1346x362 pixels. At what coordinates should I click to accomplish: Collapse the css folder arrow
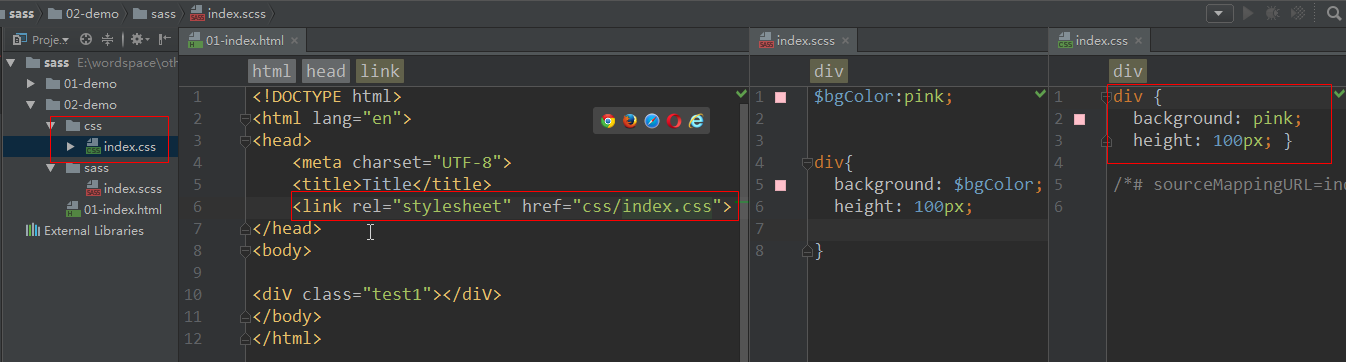51,126
